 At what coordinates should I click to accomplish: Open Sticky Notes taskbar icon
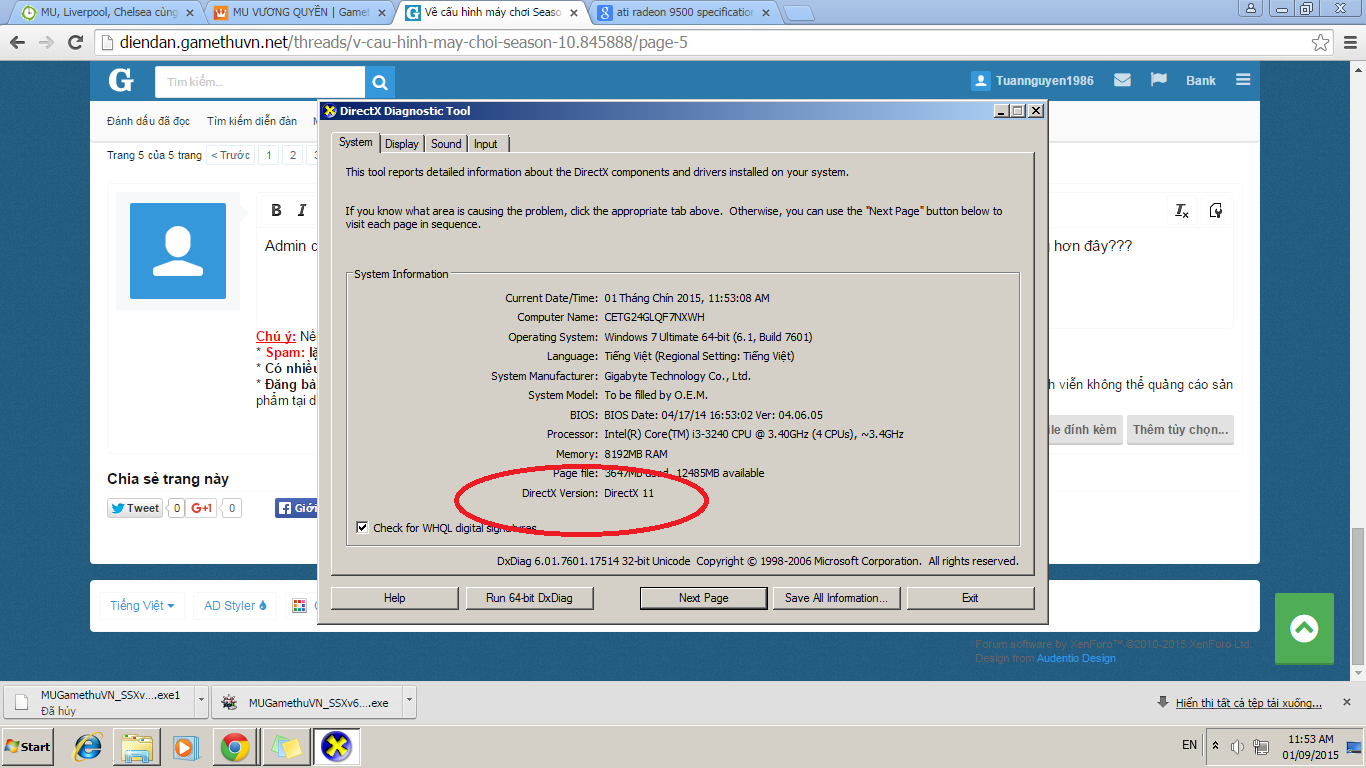point(287,747)
